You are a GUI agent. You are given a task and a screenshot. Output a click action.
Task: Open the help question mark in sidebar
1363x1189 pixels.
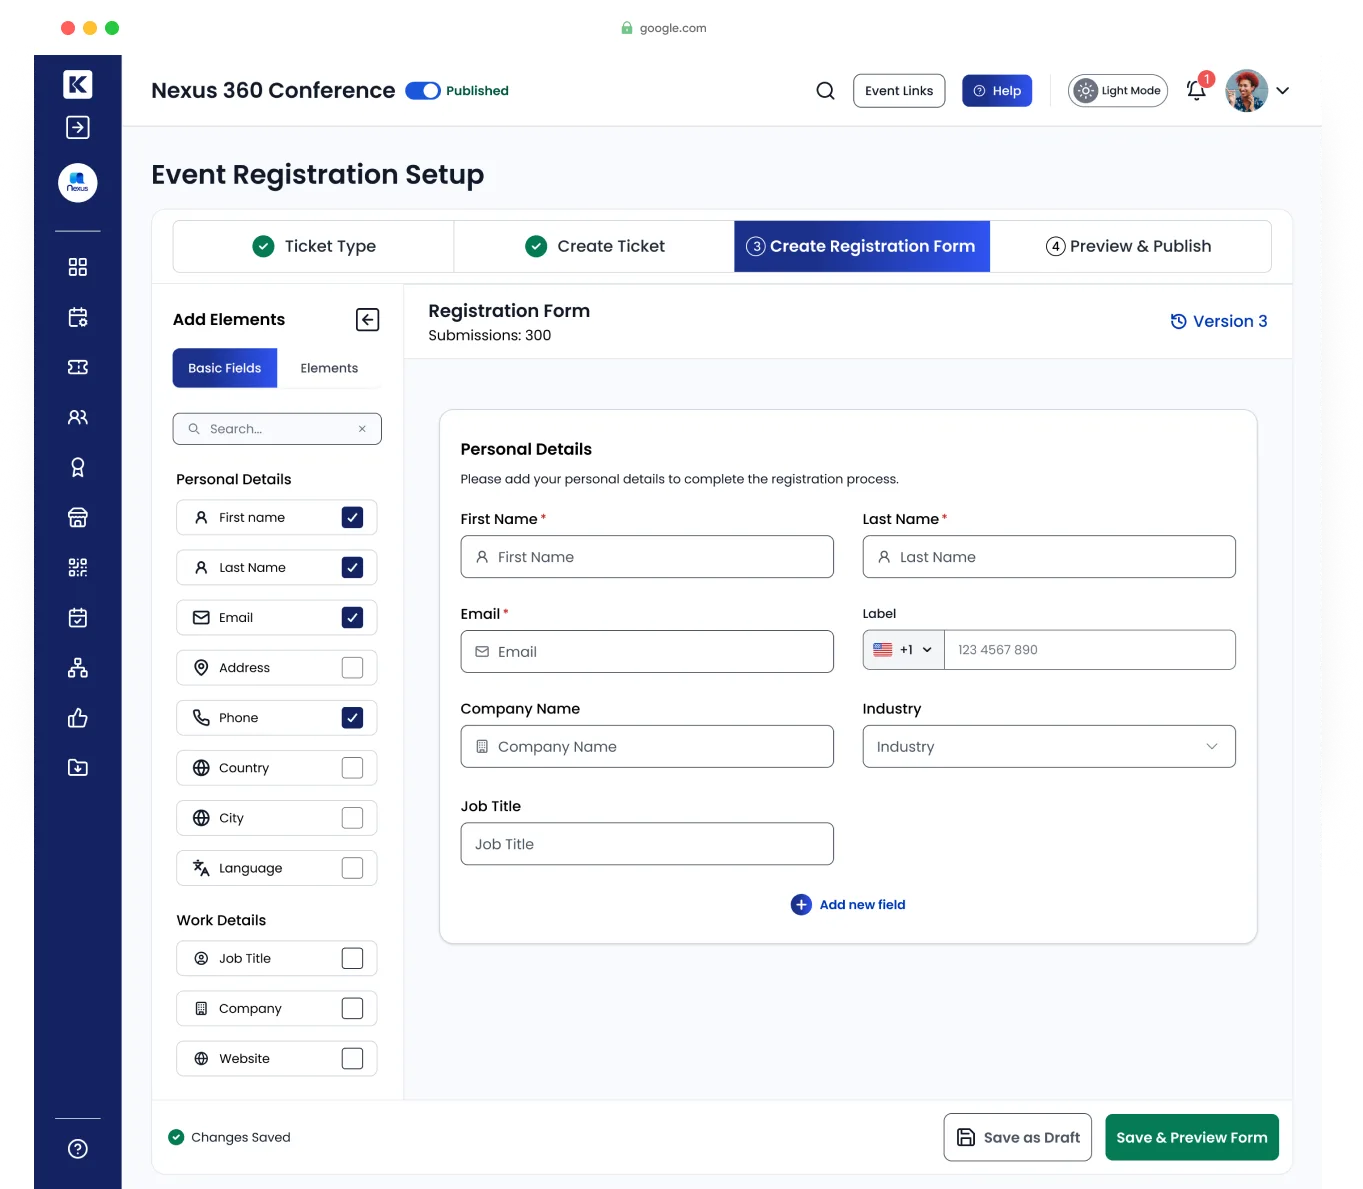[x=78, y=1148]
